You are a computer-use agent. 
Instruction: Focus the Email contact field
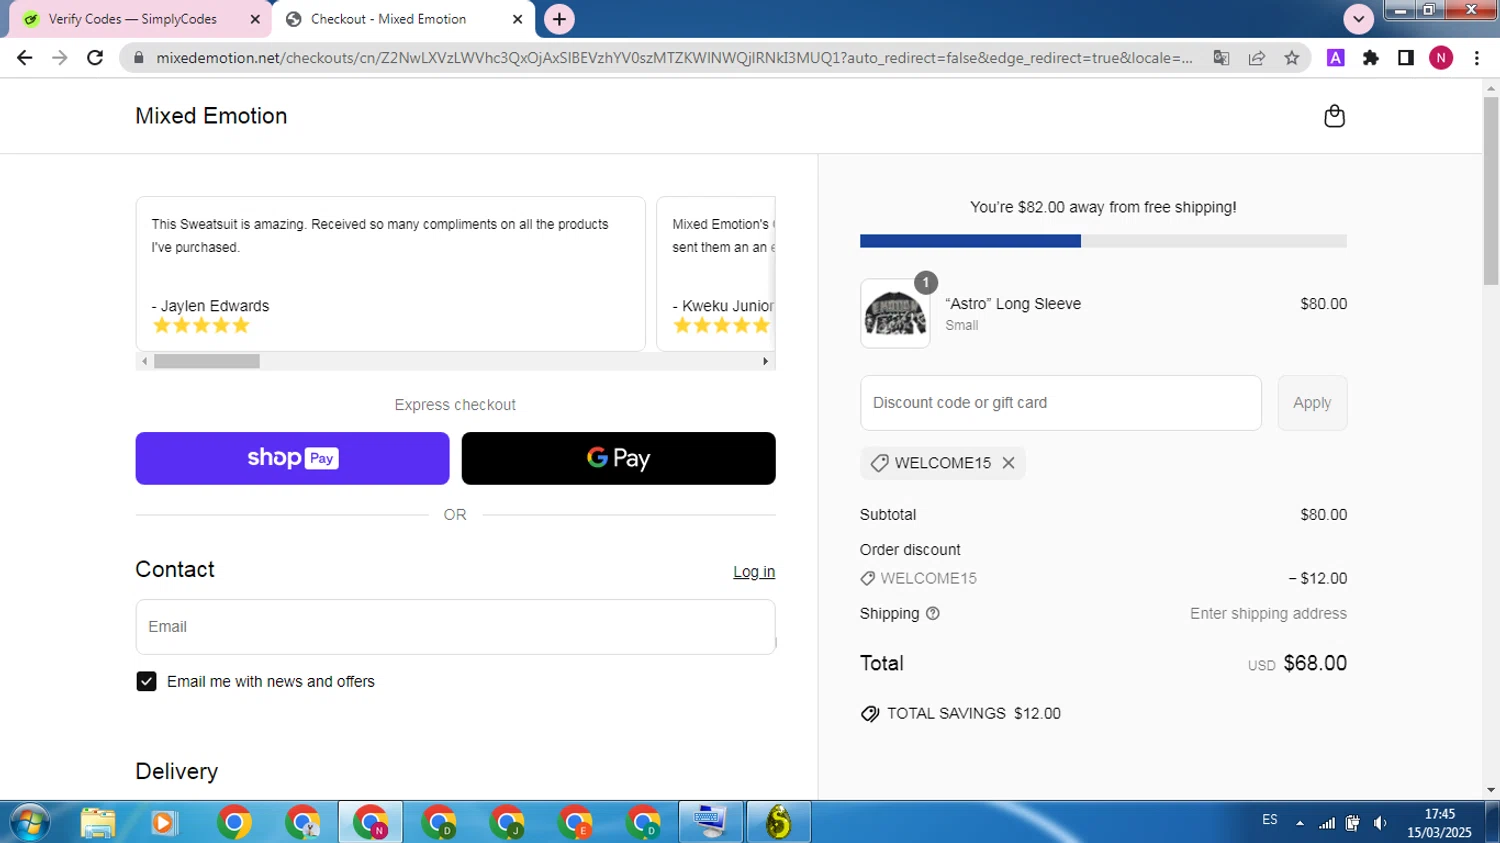(455, 627)
